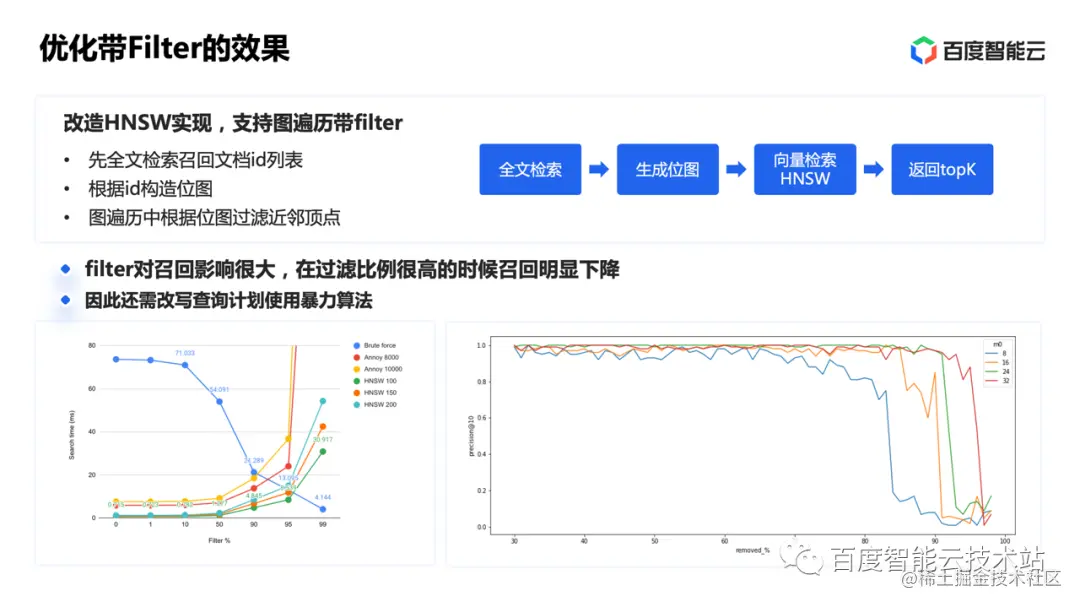Click the Baidu 智能云 logo
The width and height of the screenshot is (1080, 607).
975,48
